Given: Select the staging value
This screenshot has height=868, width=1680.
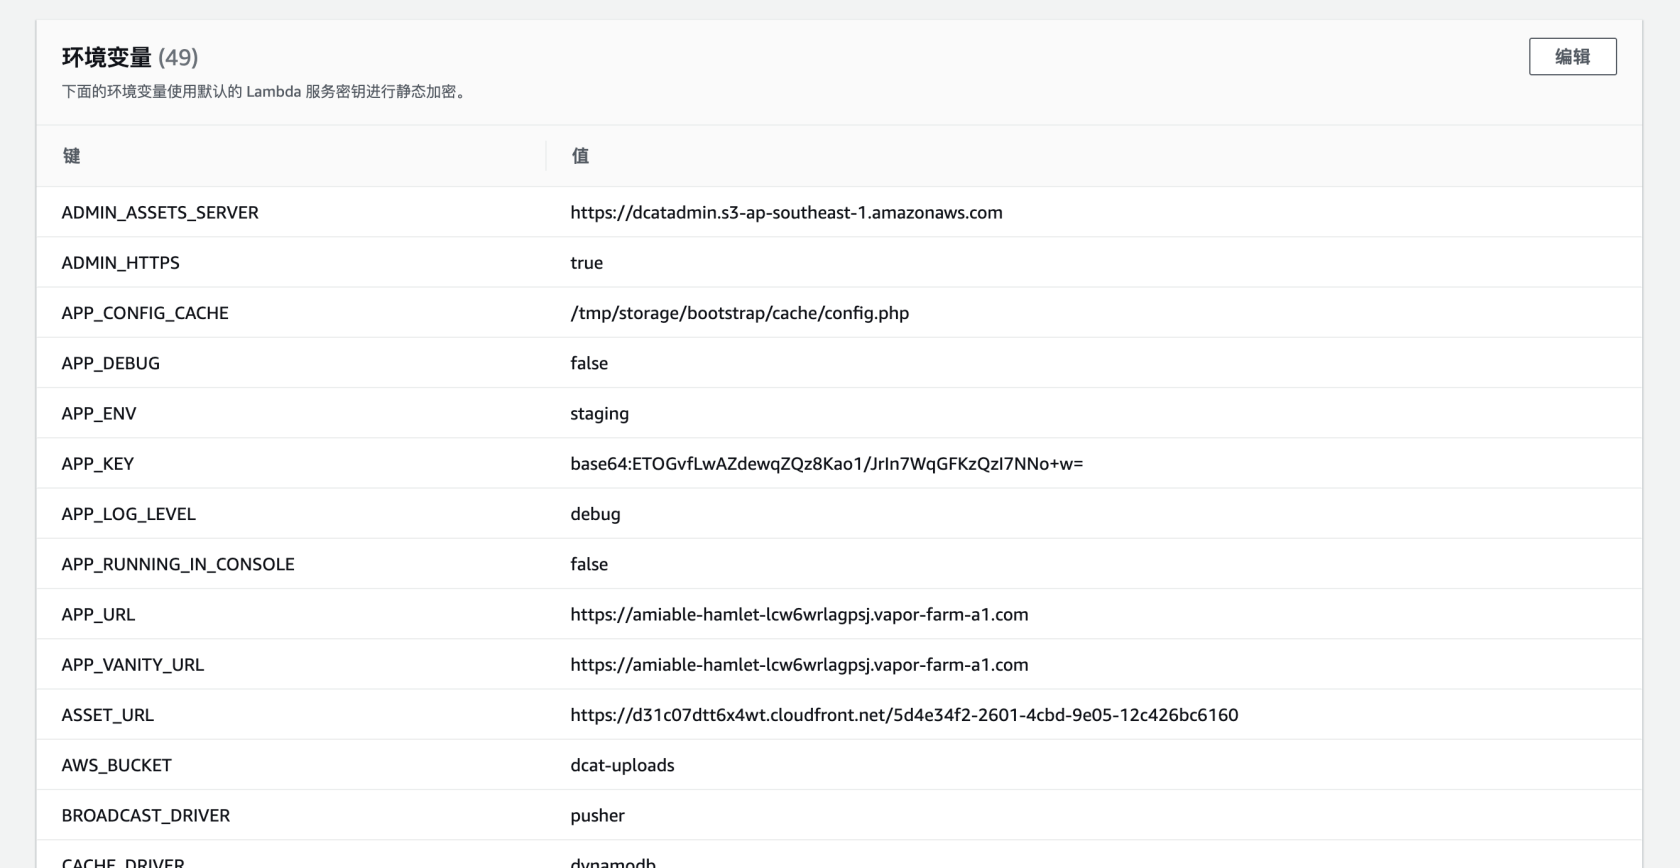Looking at the screenshot, I should coord(599,413).
